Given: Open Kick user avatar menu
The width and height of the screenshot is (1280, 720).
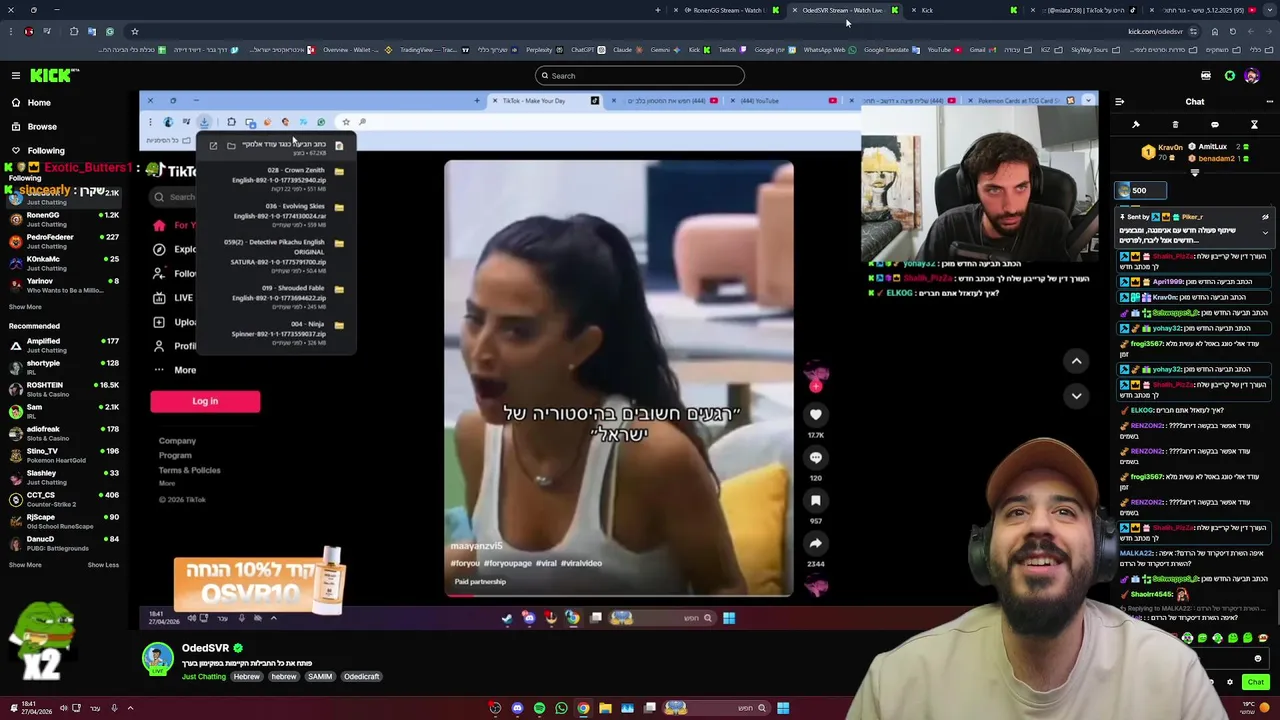Looking at the screenshot, I should [1252, 76].
